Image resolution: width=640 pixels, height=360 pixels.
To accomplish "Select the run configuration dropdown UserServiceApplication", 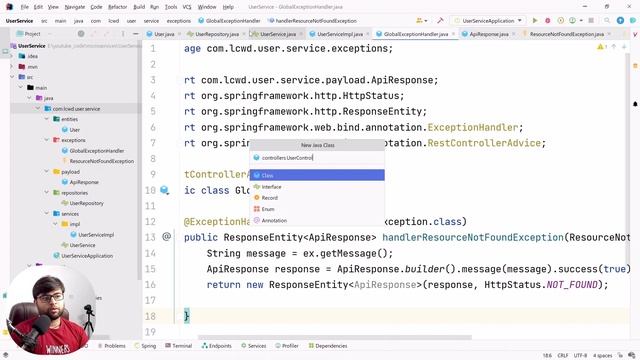I will (x=488, y=20).
